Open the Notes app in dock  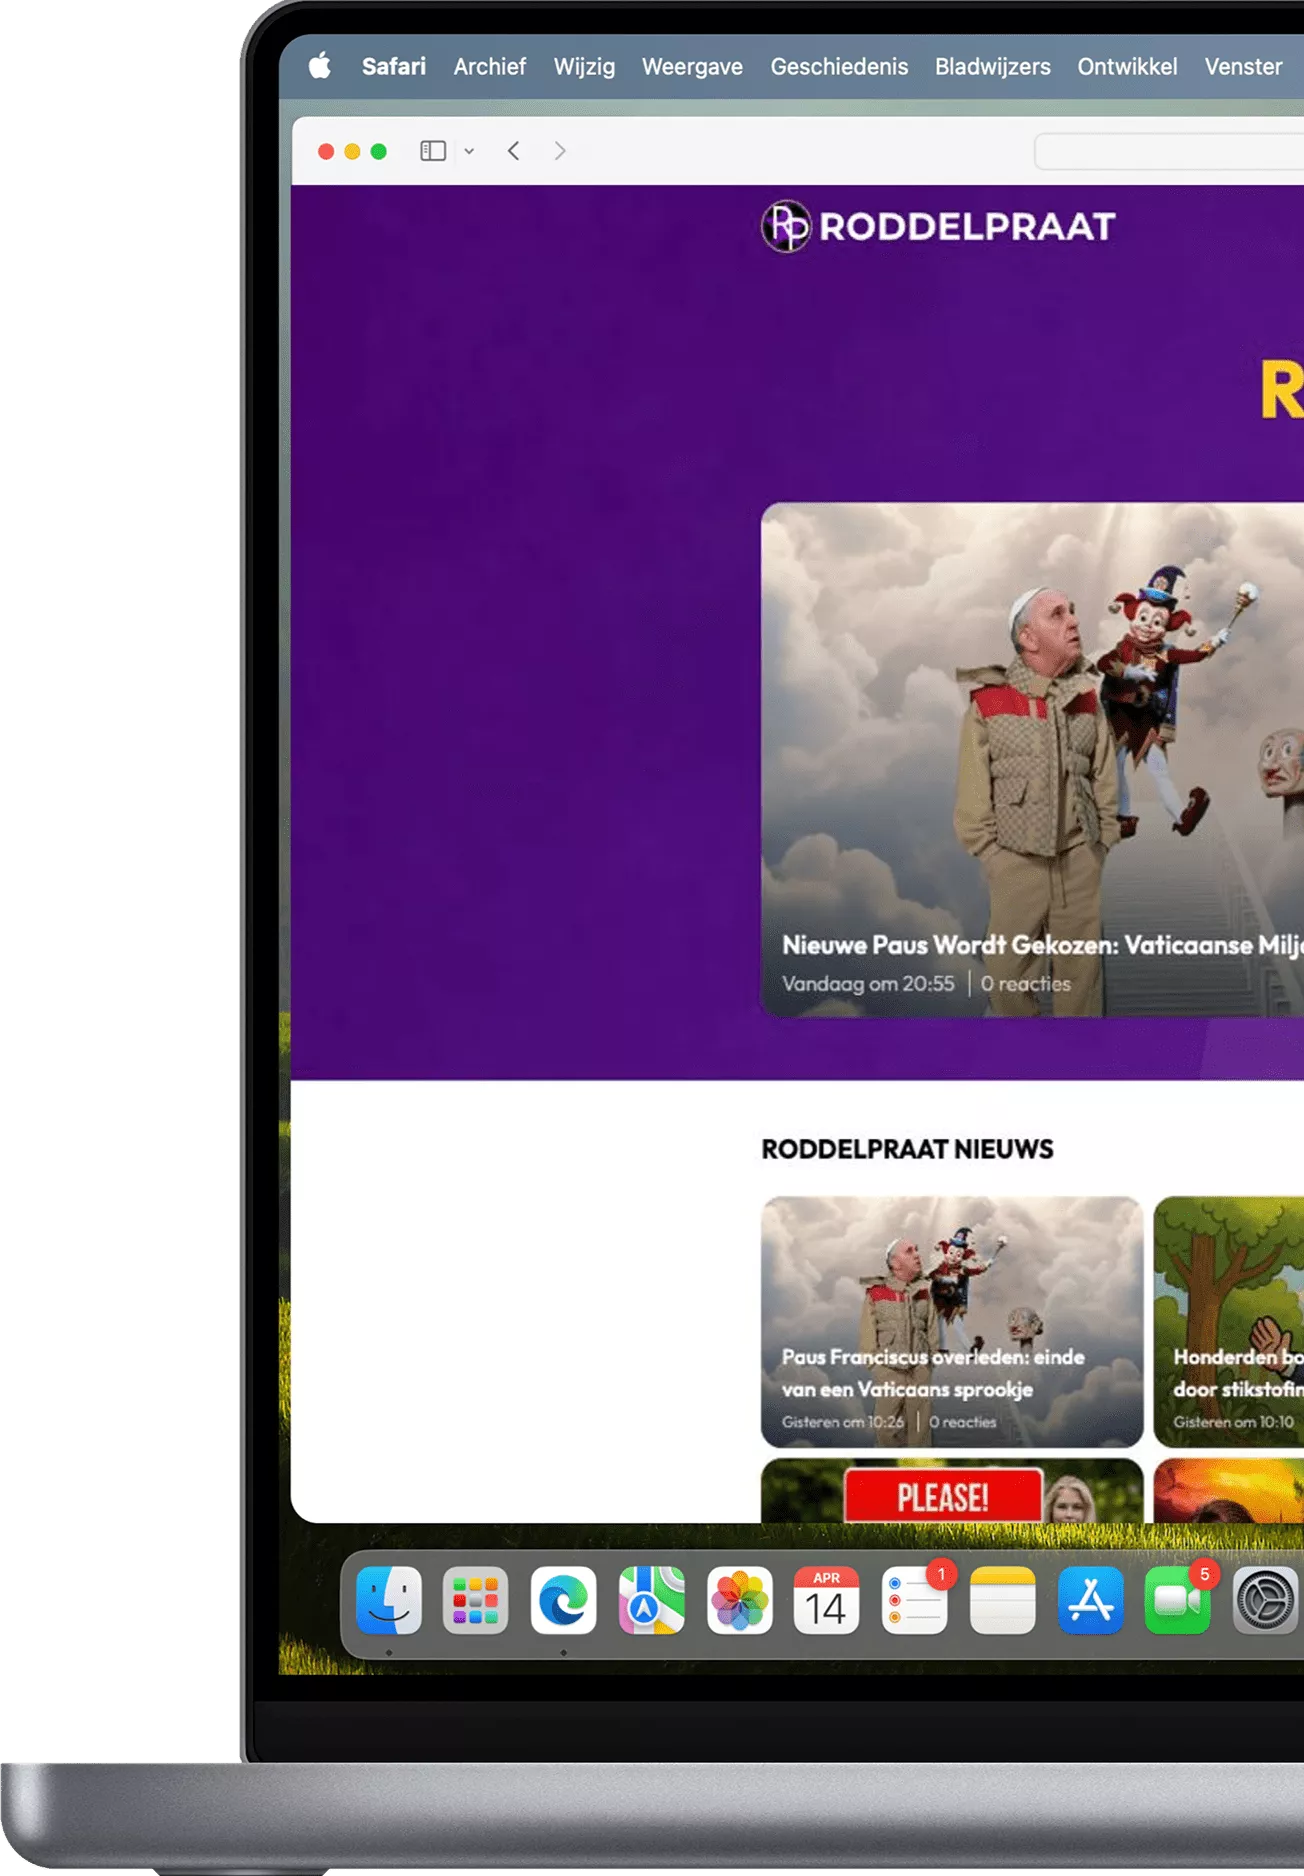point(1002,1601)
